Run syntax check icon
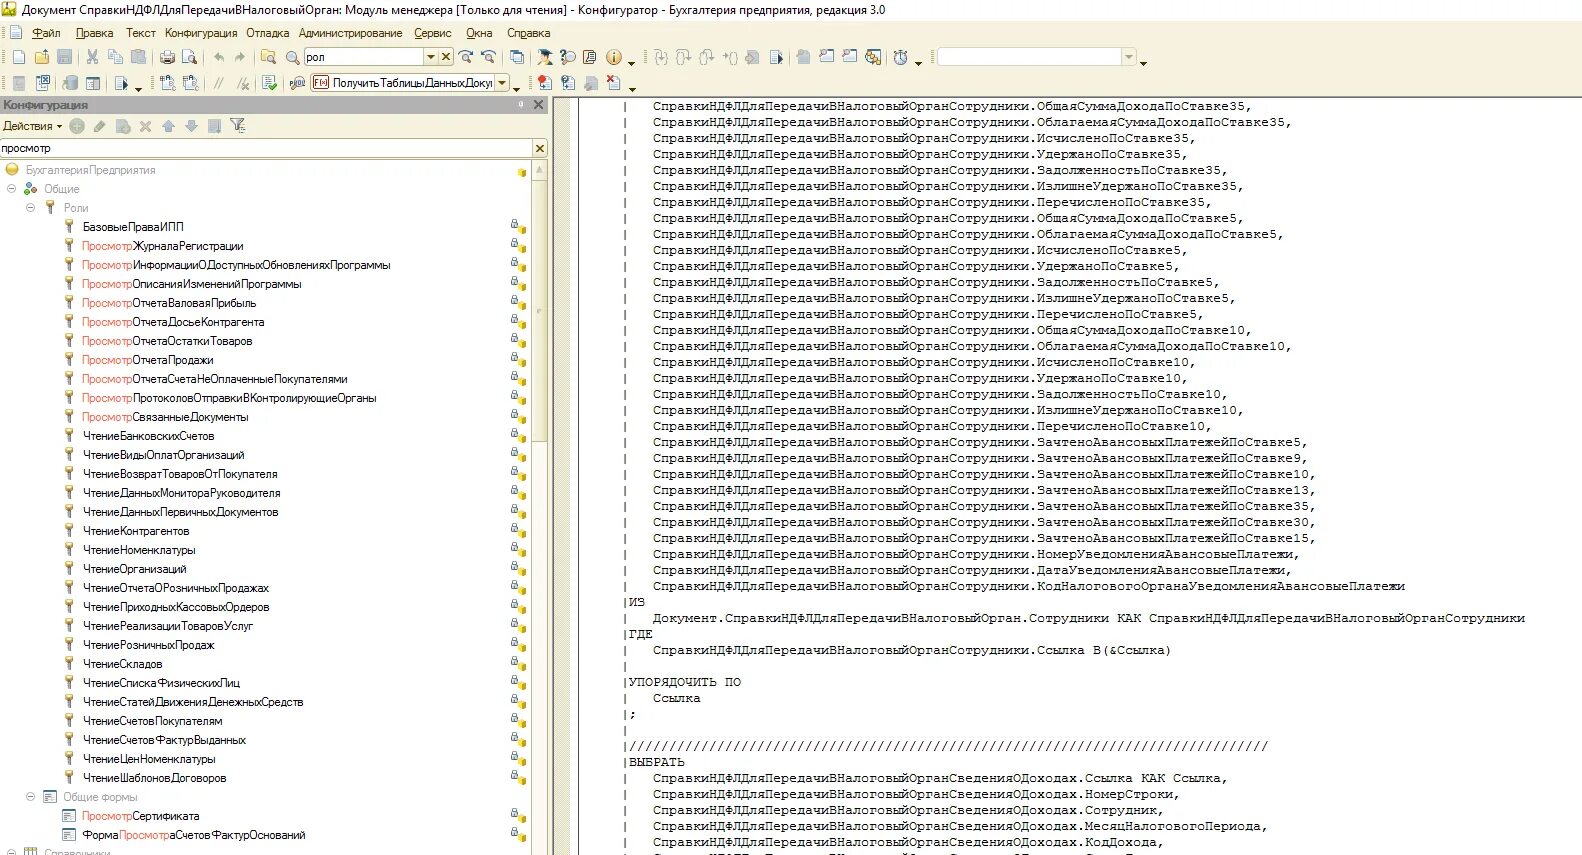 pos(269,83)
